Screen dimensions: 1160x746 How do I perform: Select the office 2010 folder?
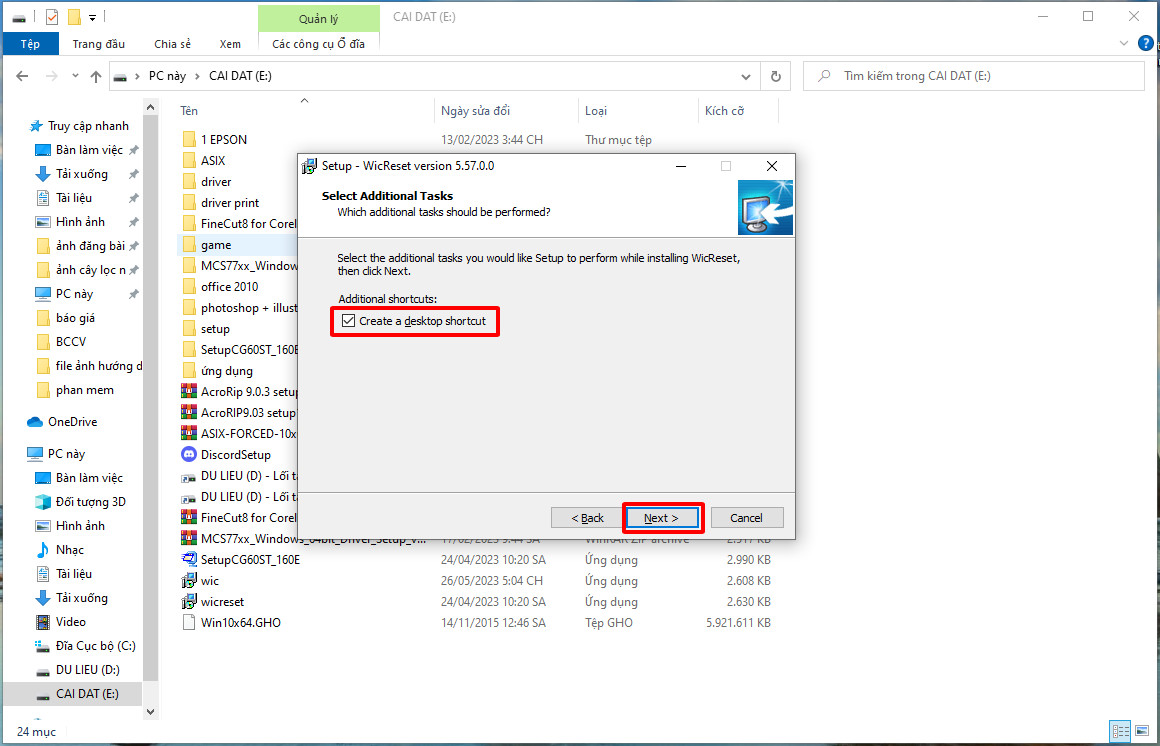click(x=229, y=286)
